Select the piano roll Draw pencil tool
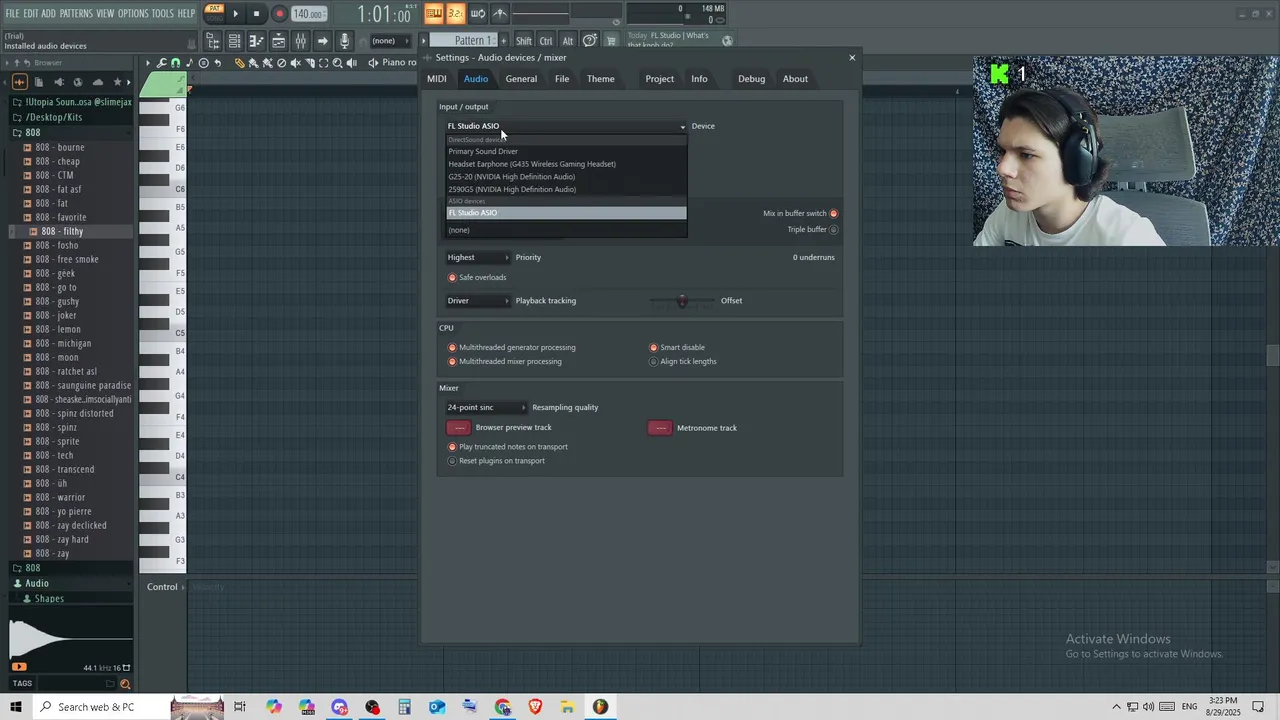Image resolution: width=1280 pixels, height=720 pixels. [239, 63]
